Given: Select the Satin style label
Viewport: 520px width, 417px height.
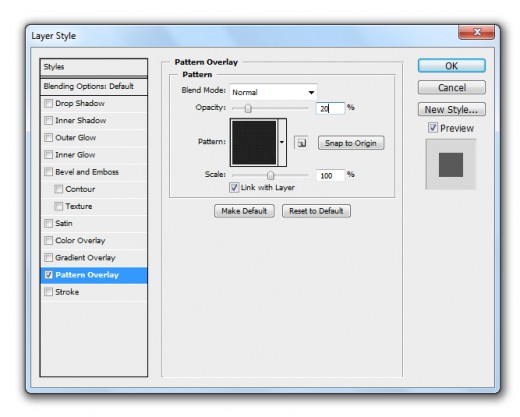Looking at the screenshot, I should coord(64,223).
